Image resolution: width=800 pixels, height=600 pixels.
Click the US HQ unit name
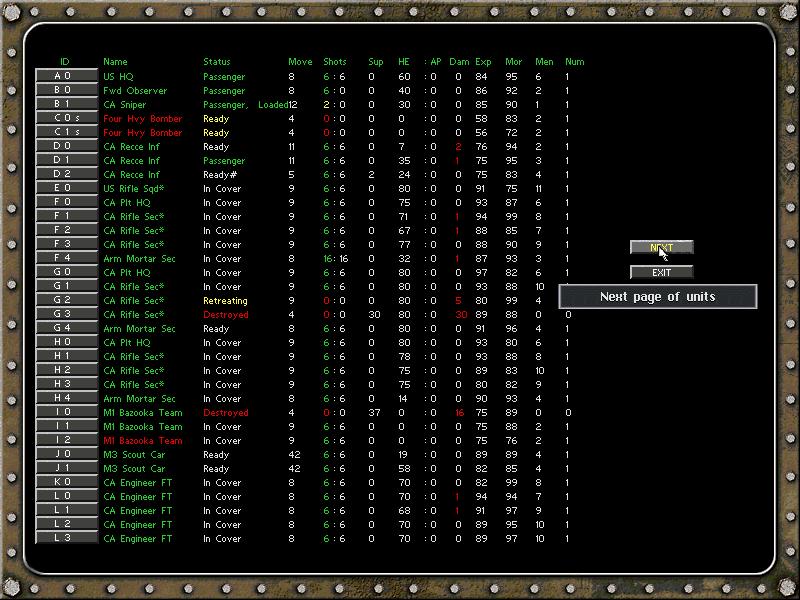tap(118, 77)
